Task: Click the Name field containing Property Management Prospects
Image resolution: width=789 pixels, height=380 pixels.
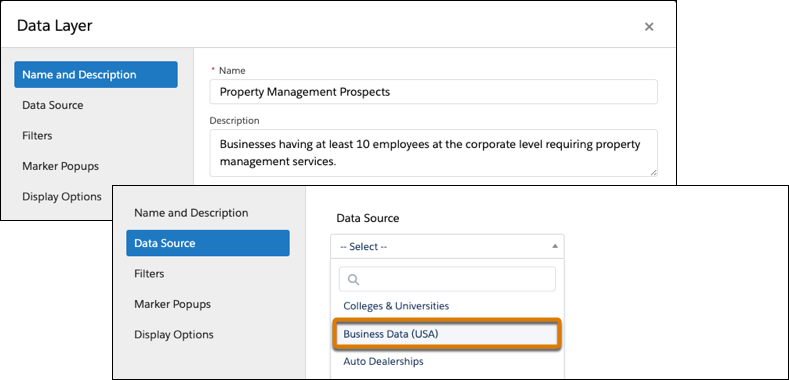Action: [433, 92]
